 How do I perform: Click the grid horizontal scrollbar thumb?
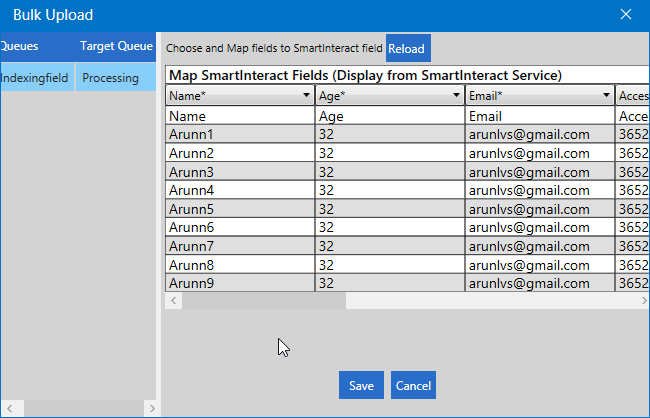(262, 300)
